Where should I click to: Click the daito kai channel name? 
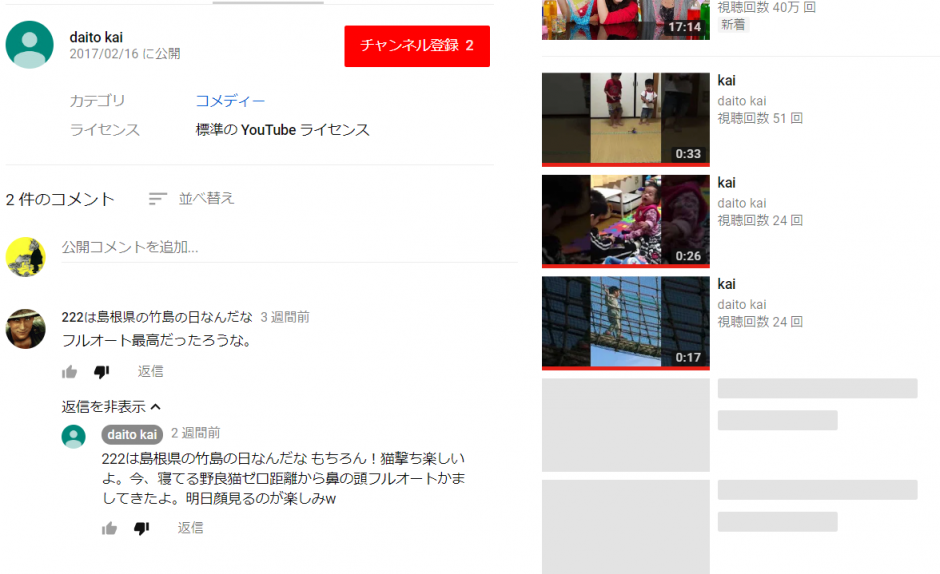tap(96, 37)
